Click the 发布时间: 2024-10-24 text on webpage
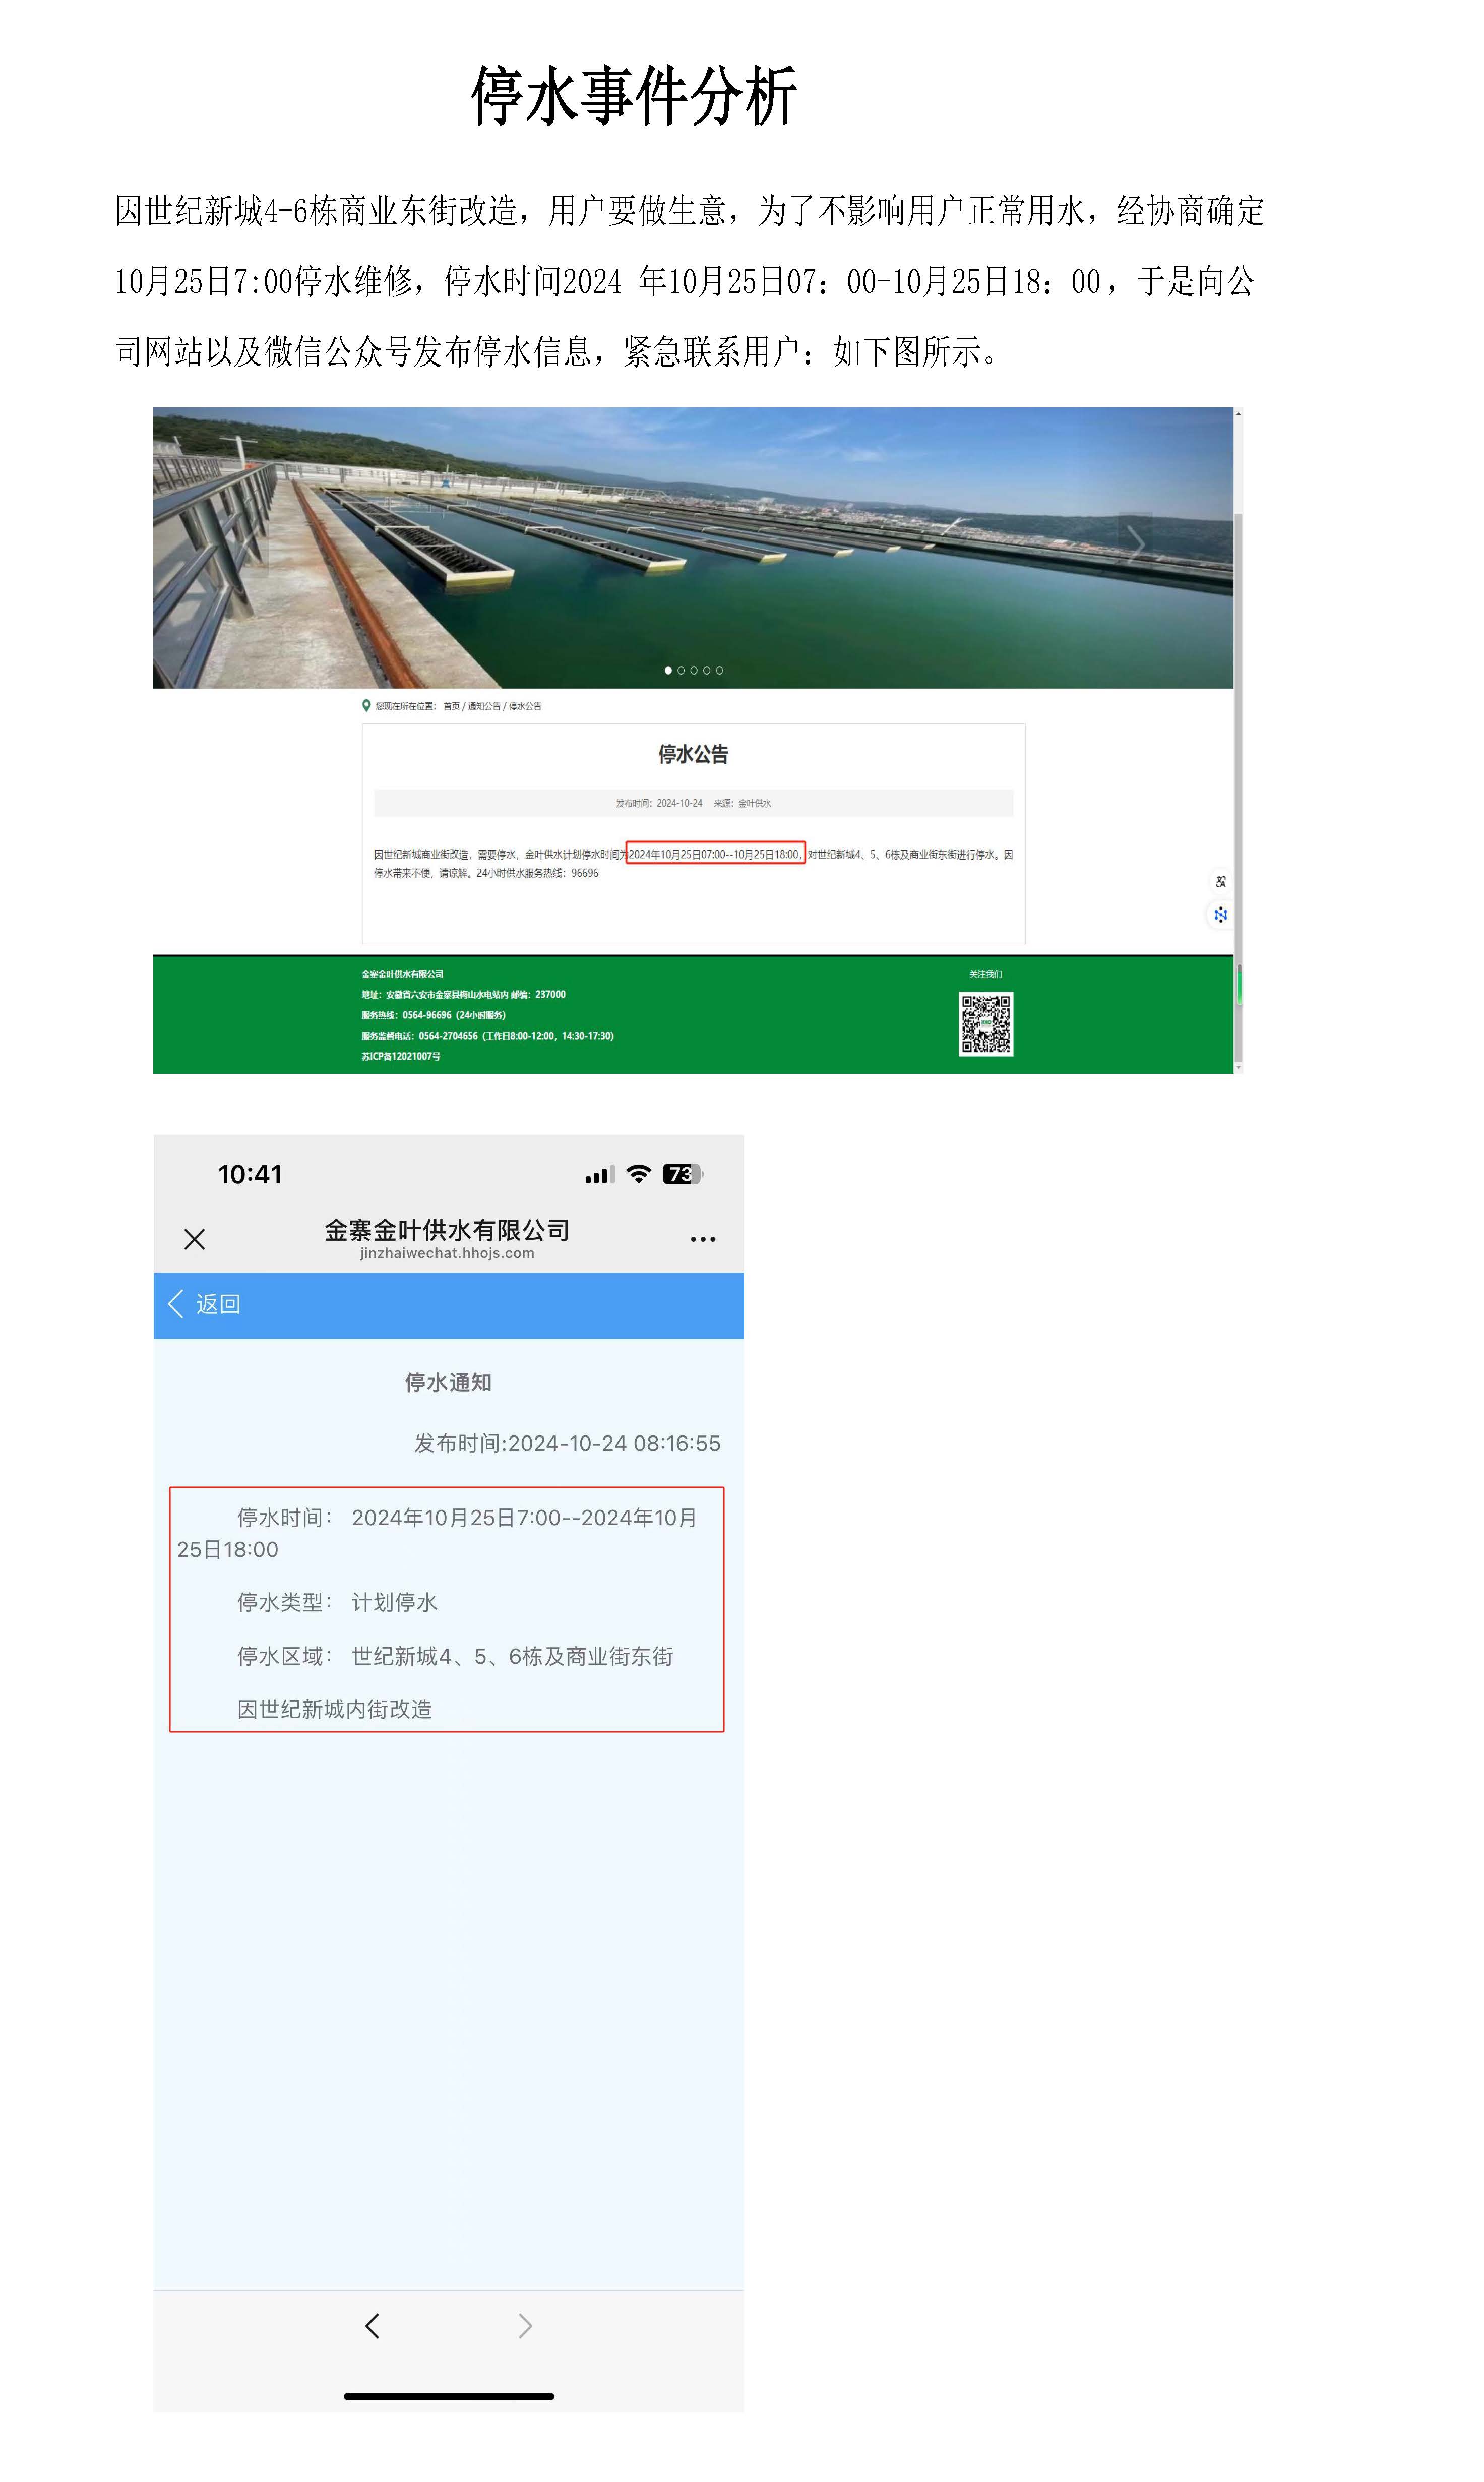The width and height of the screenshot is (1484, 2482). coord(659,803)
